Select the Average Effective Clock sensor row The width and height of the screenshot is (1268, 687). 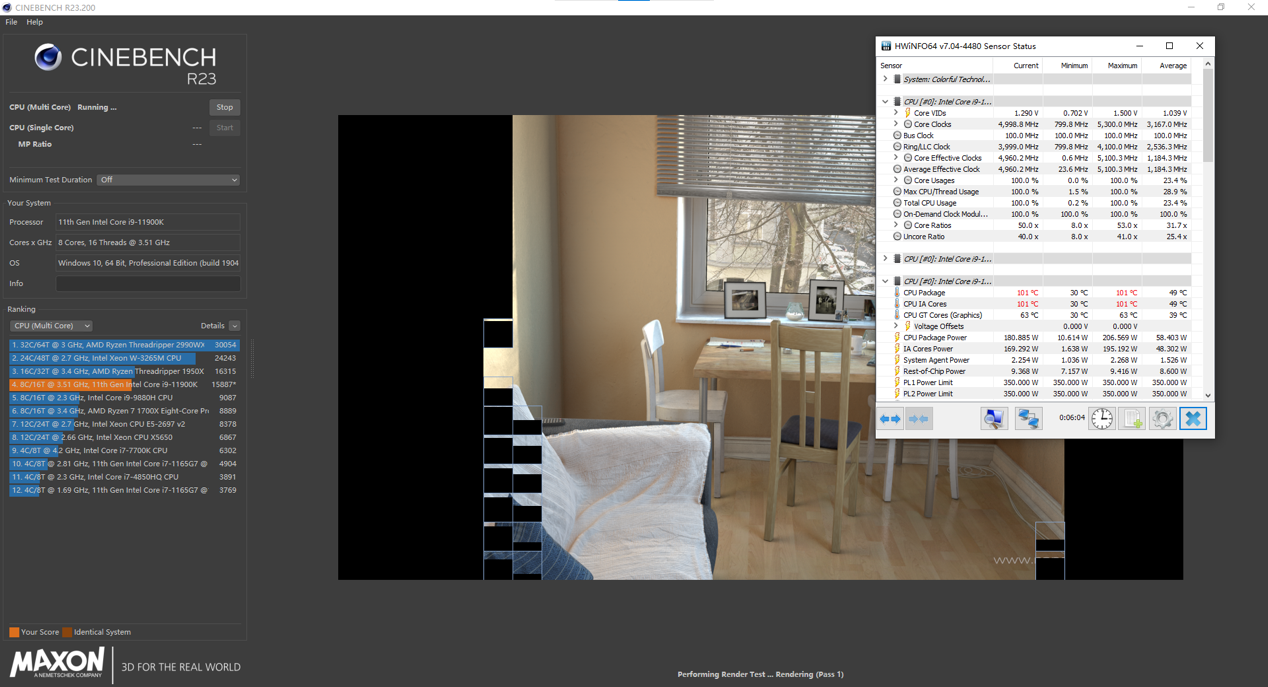click(1034, 169)
